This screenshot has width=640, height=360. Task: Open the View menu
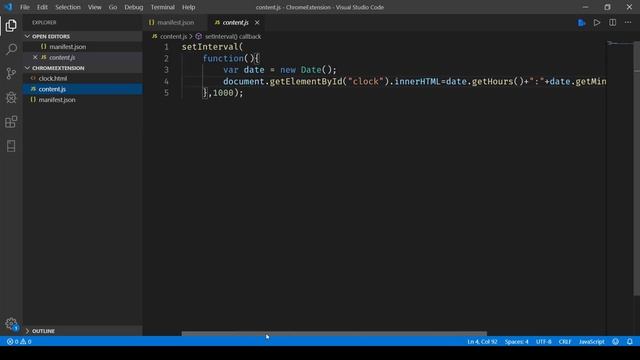point(94,7)
